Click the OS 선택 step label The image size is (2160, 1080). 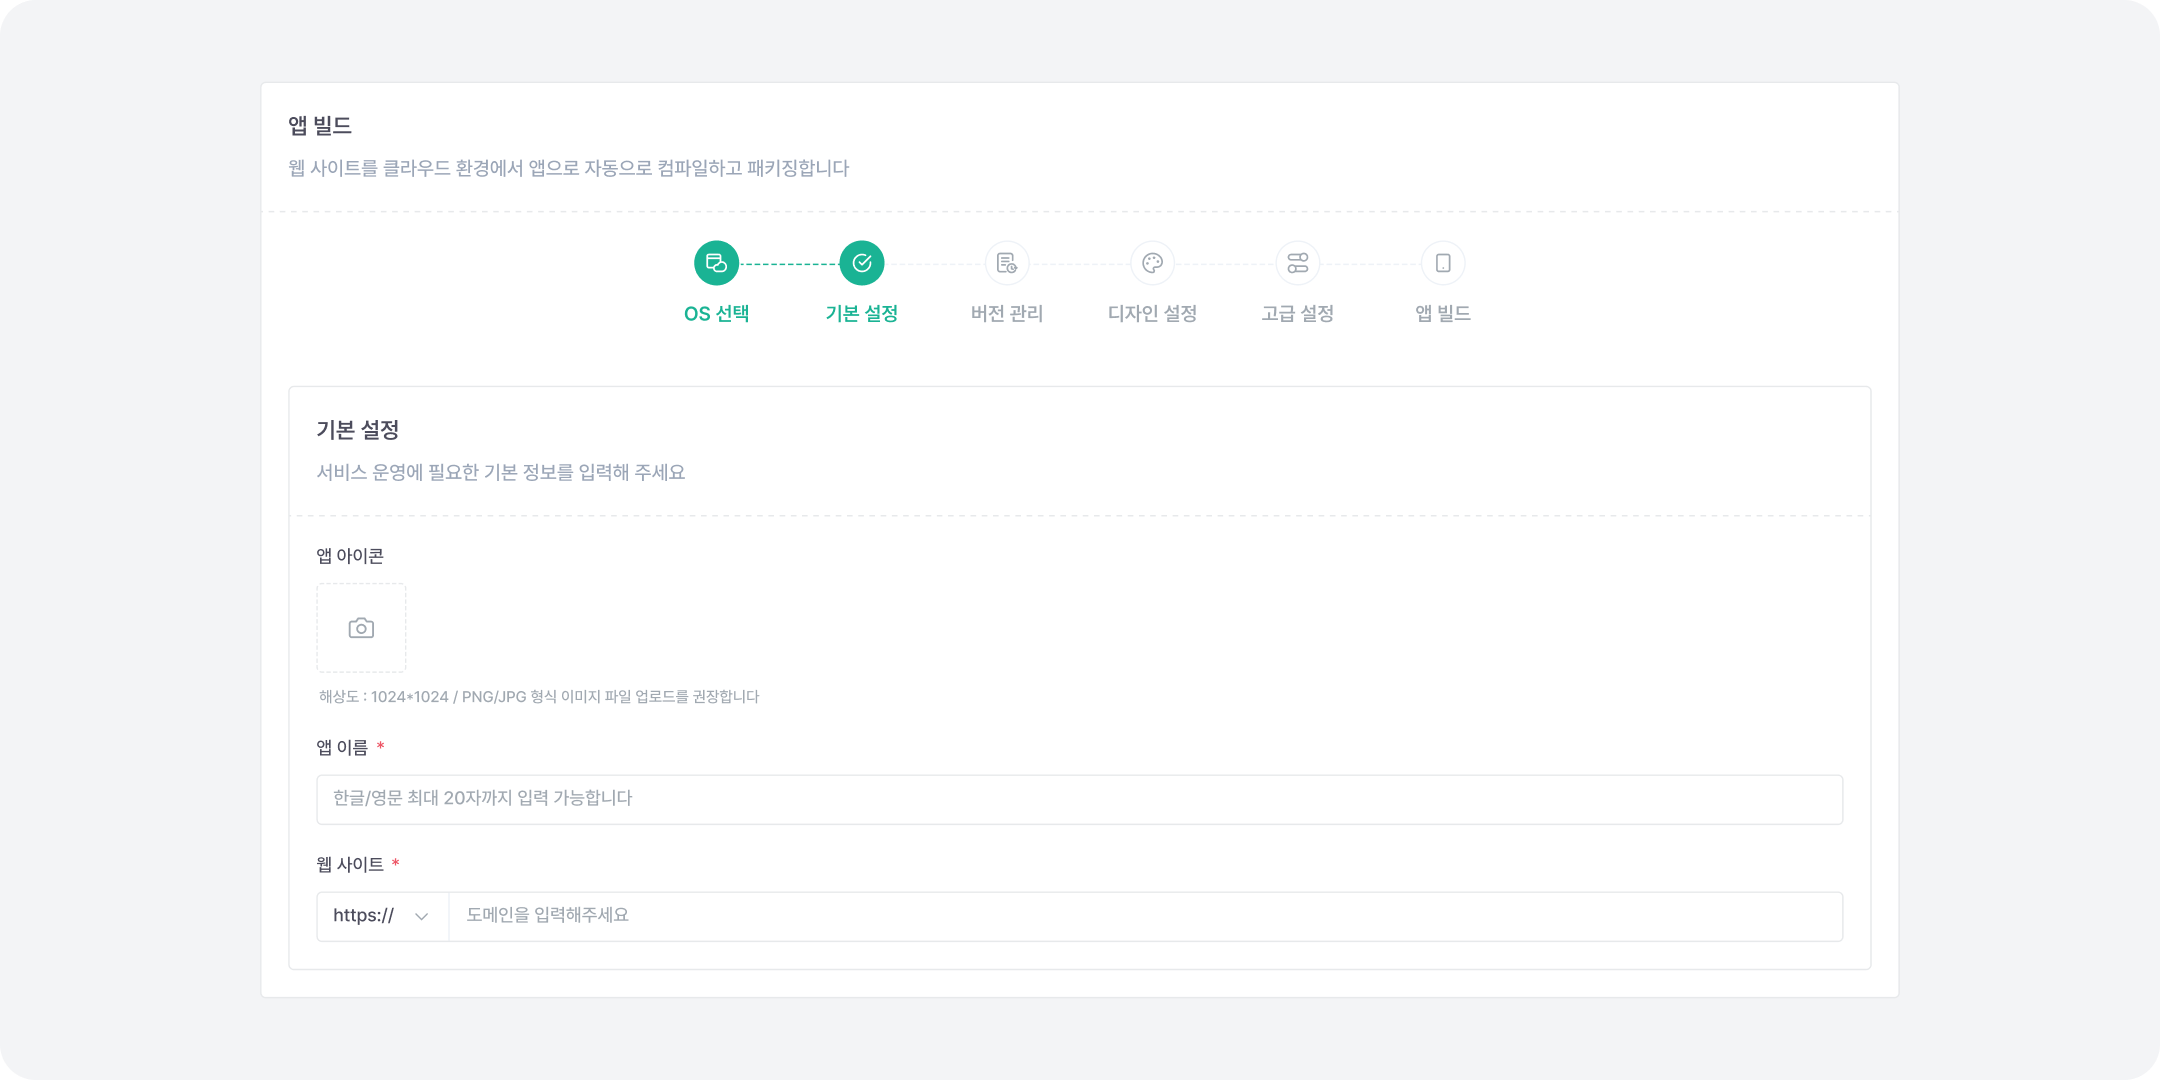point(716,314)
